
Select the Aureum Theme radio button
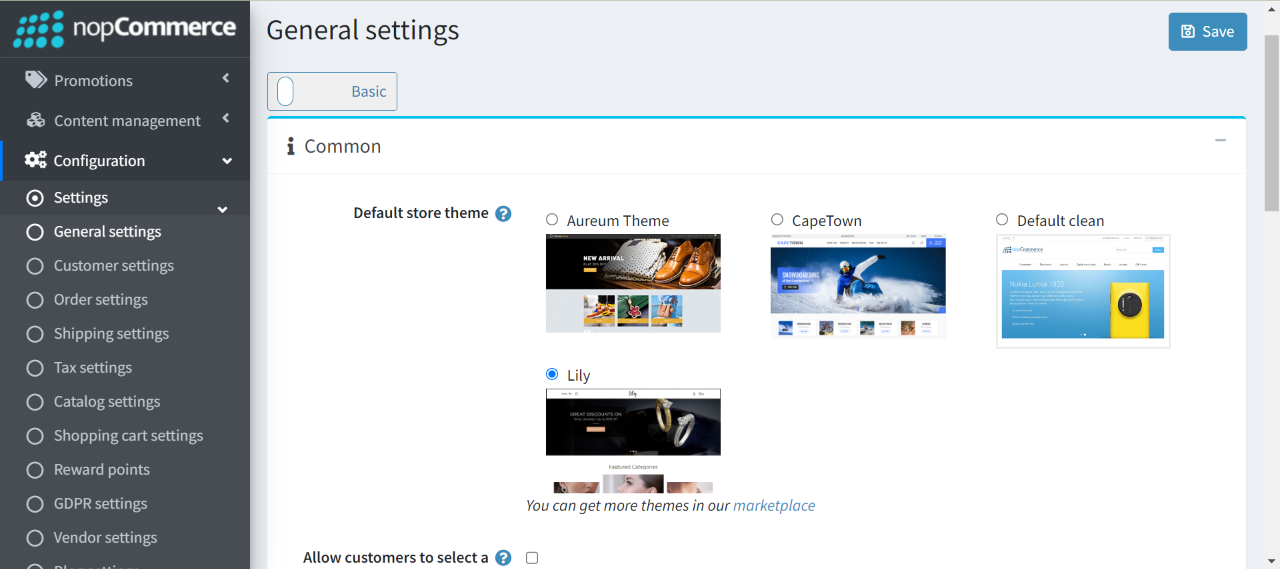pos(552,219)
